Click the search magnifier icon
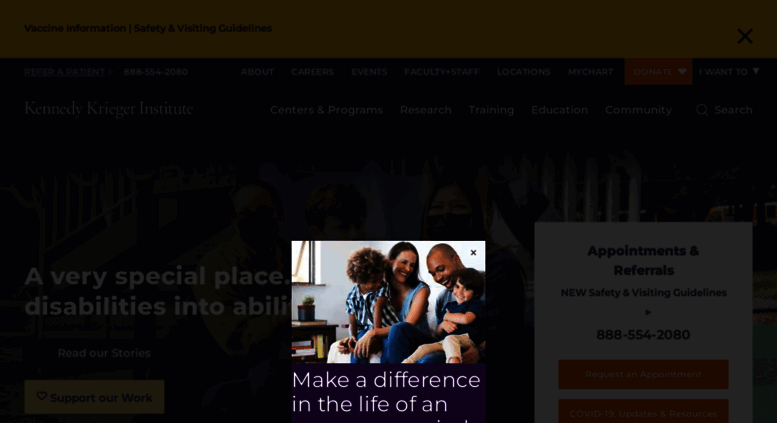The width and height of the screenshot is (777, 423). (702, 110)
